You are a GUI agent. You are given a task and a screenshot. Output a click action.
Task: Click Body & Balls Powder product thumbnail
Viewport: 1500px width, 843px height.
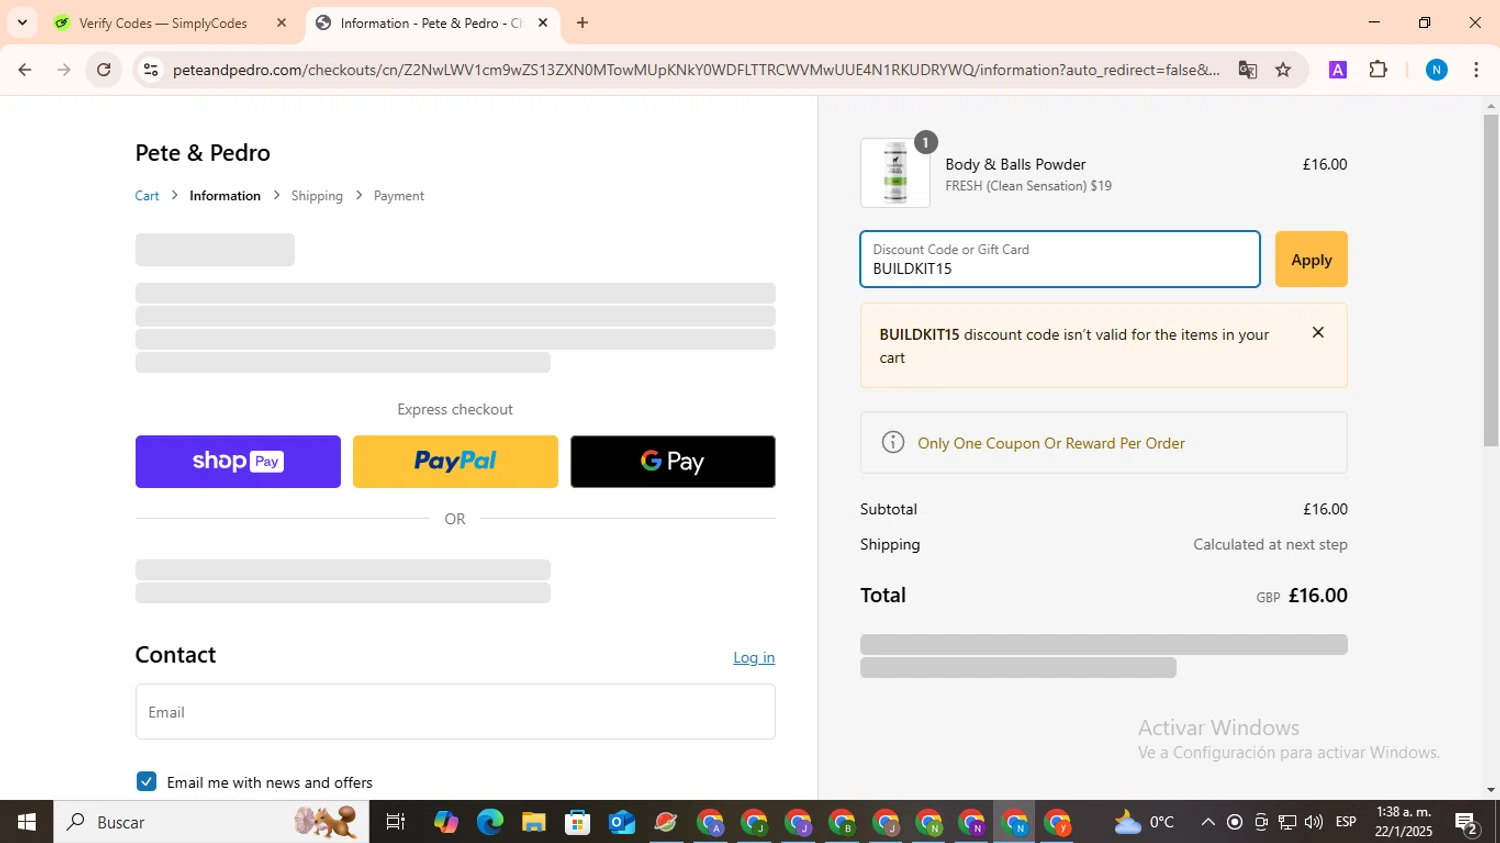point(895,173)
